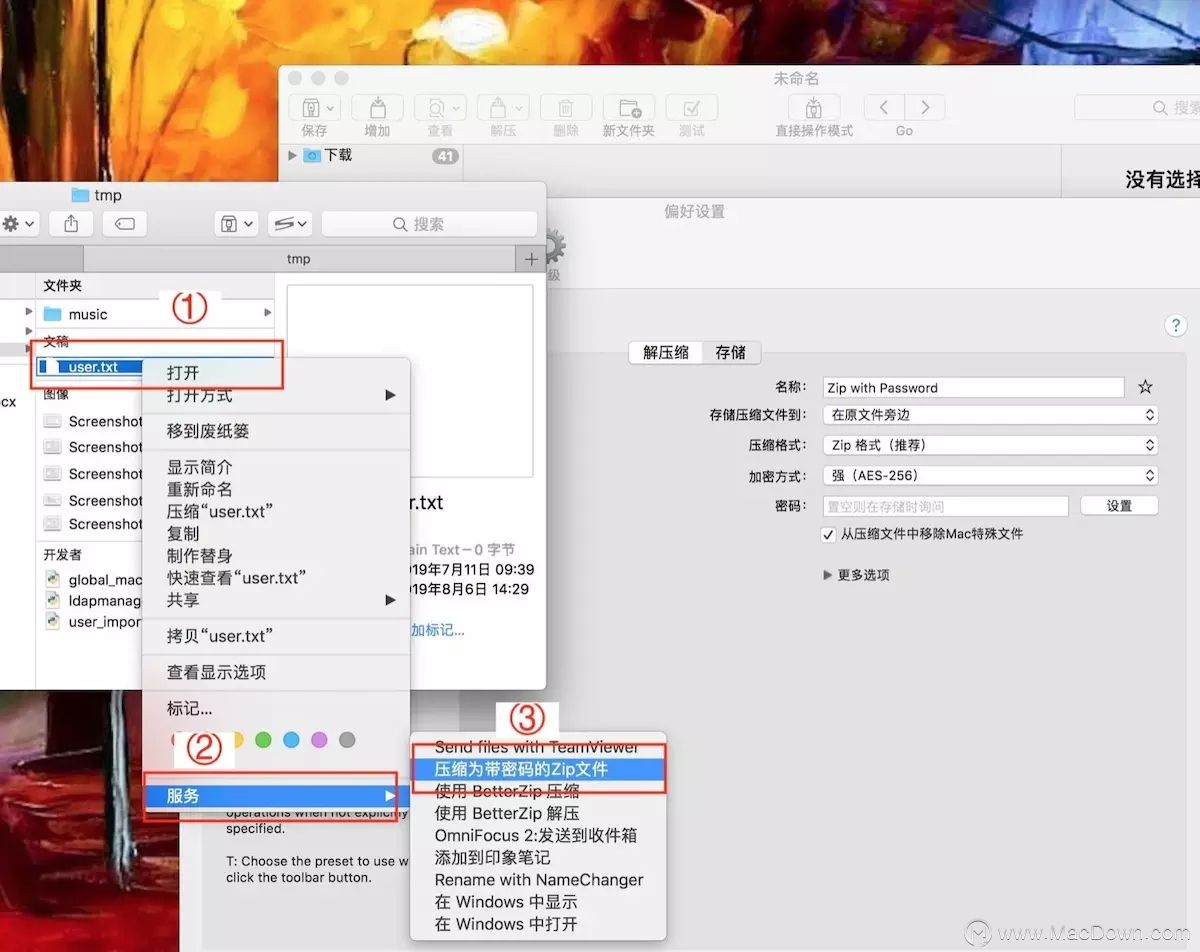This screenshot has width=1200, height=952.
Task: Click the 测试 (Test) toolbar icon
Action: [691, 108]
